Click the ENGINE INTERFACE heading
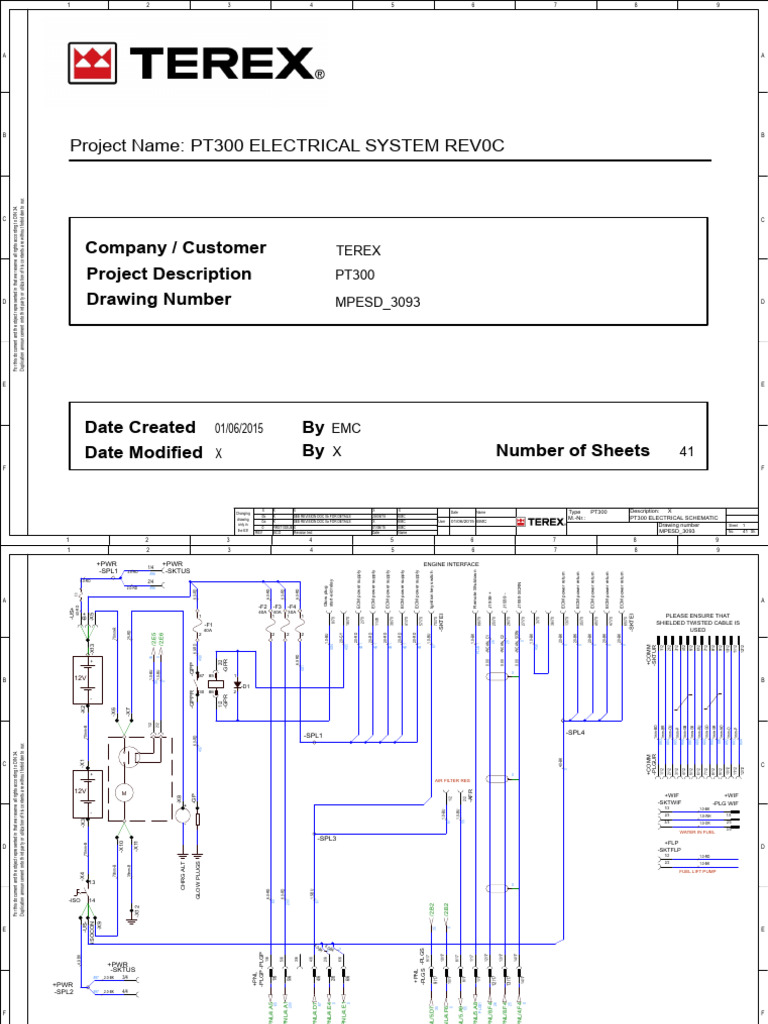This screenshot has width=768, height=1024. [x=451, y=564]
